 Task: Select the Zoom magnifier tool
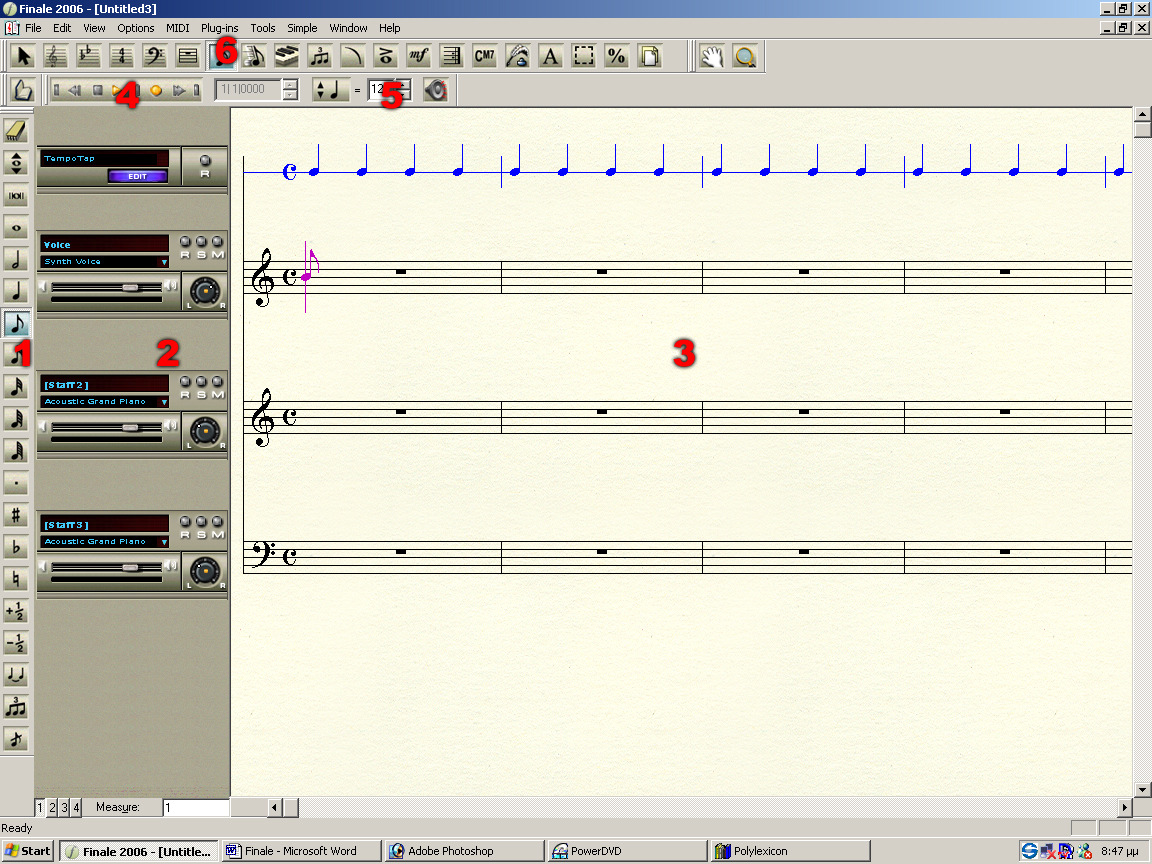click(x=745, y=57)
